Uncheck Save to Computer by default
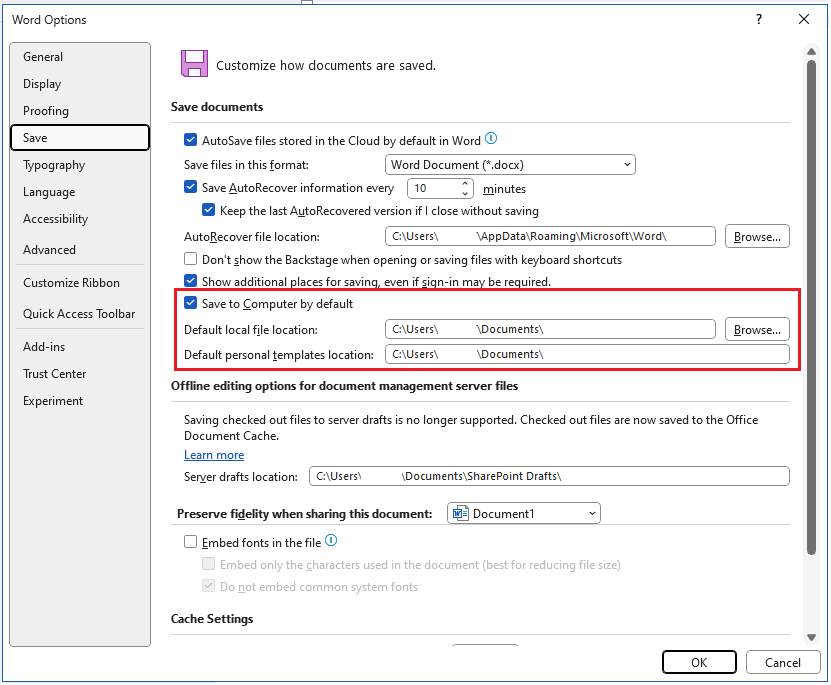The height and width of the screenshot is (685, 831). [190, 303]
